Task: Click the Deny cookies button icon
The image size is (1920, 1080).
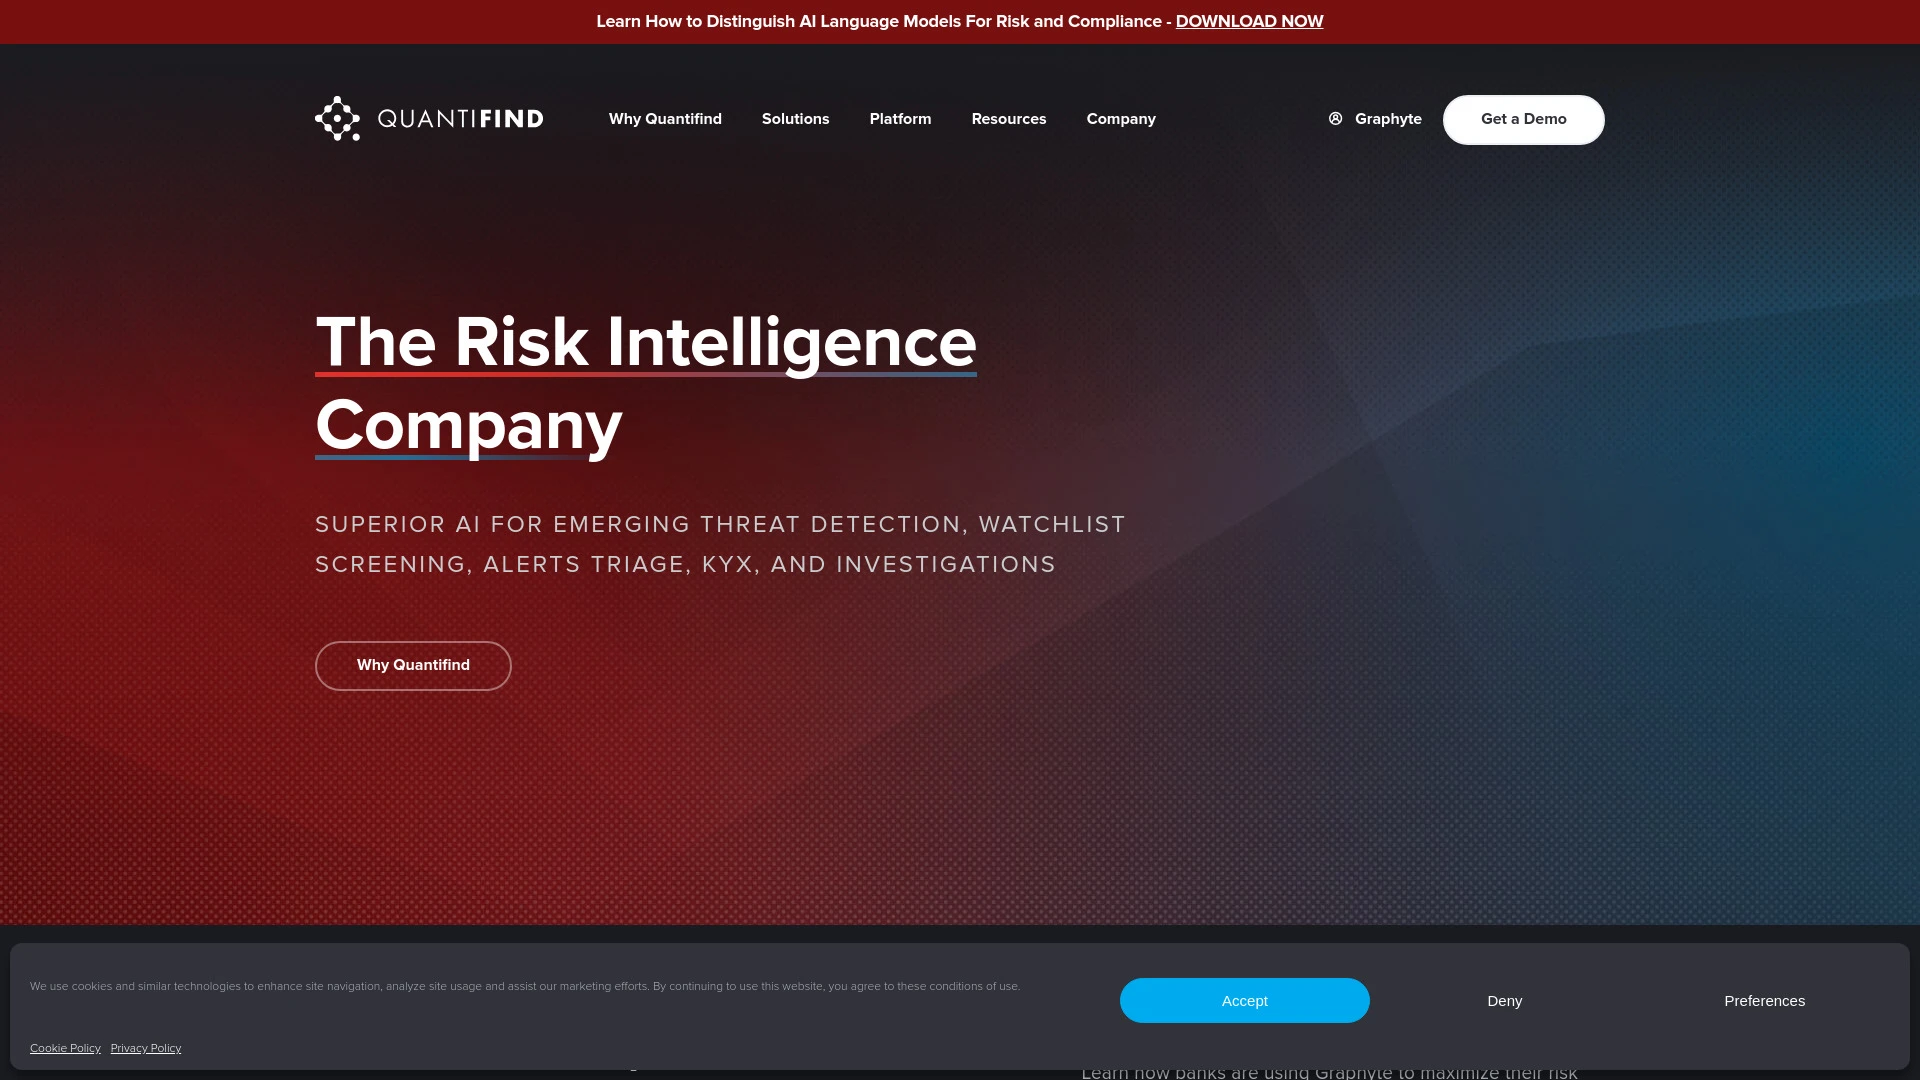Action: pos(1505,1000)
